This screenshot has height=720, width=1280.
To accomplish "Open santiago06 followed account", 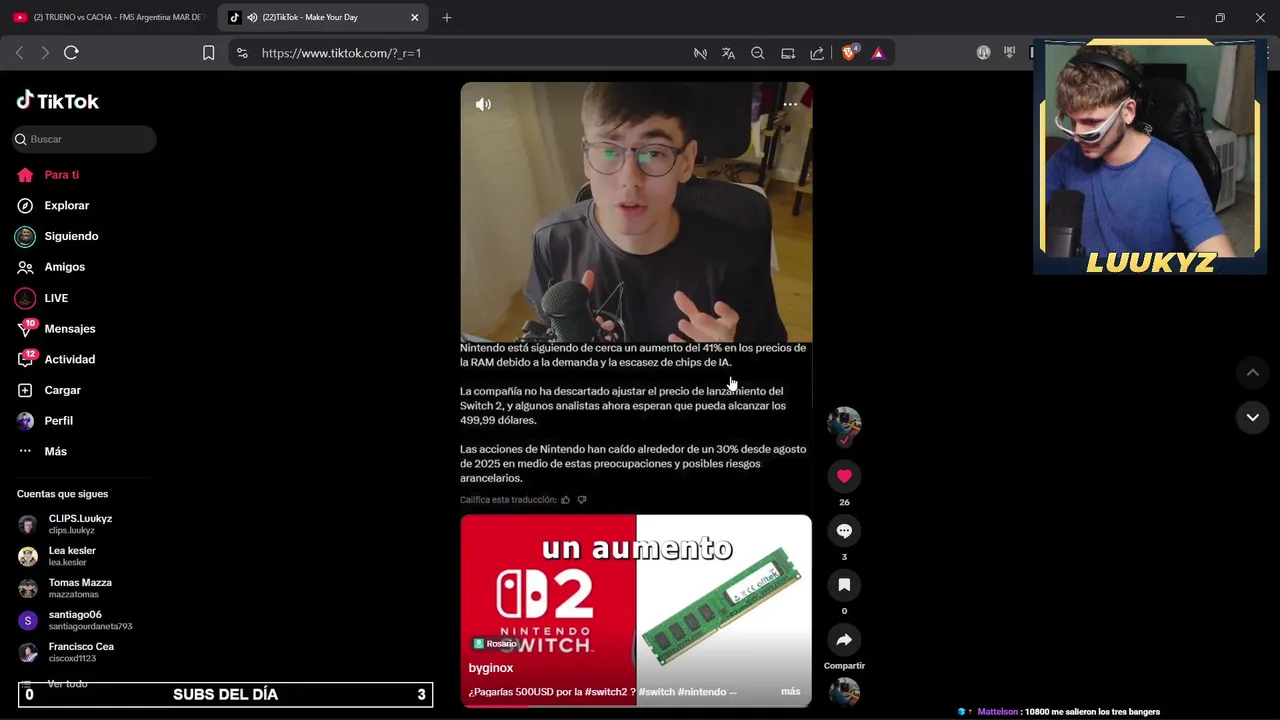I will click(76, 620).
